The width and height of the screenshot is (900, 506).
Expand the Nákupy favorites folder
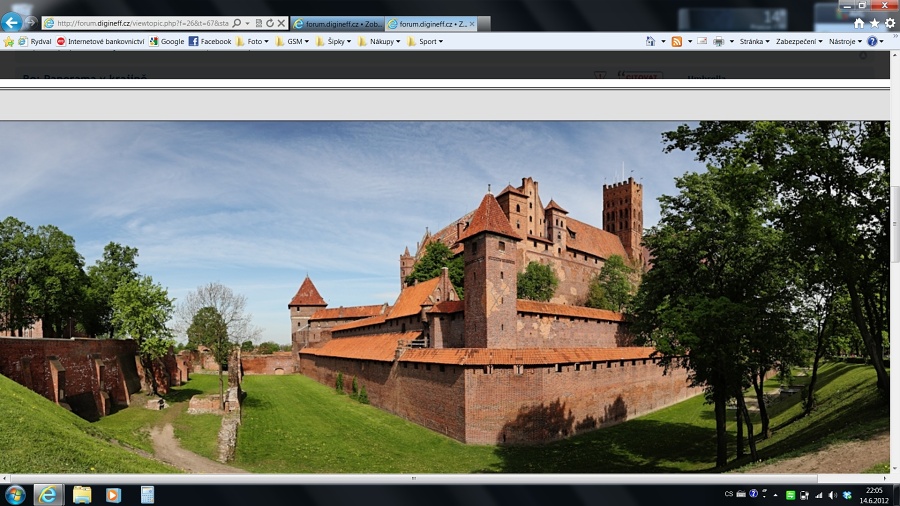tap(379, 42)
